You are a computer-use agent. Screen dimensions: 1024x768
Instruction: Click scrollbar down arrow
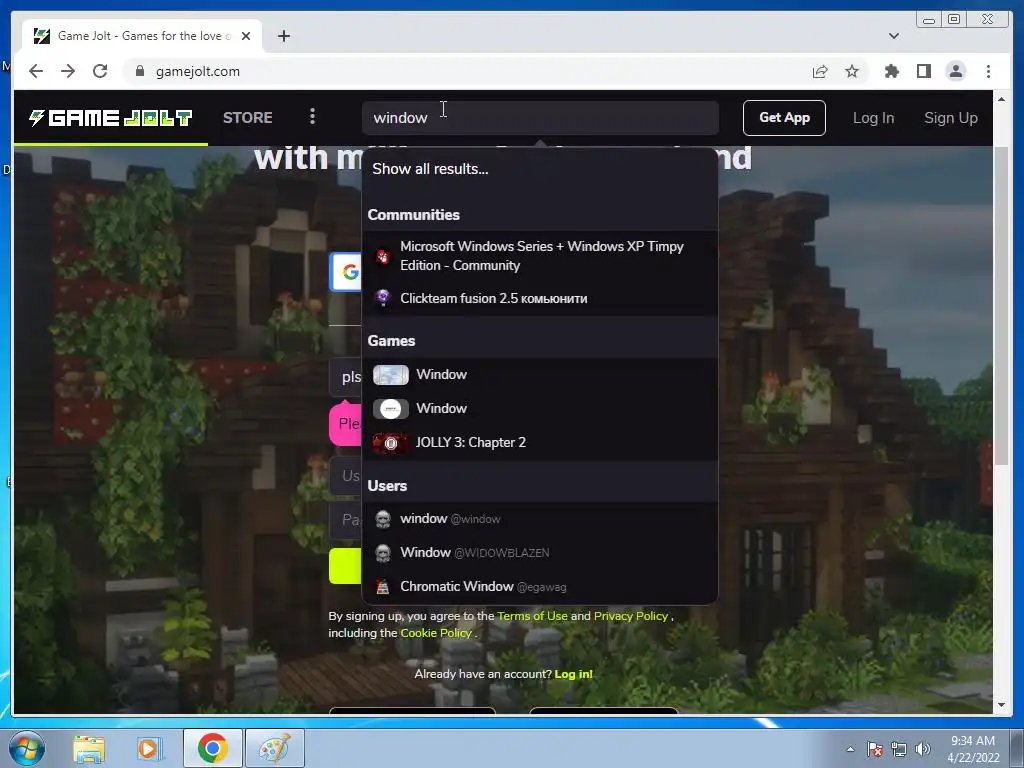(1001, 705)
